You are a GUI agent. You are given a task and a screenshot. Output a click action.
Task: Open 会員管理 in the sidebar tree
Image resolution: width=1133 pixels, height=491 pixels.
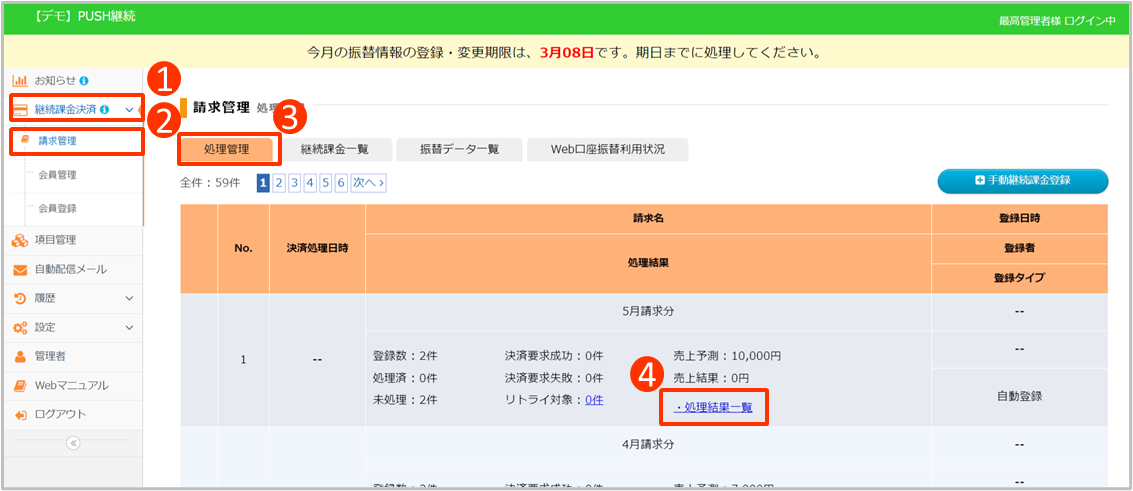click(x=57, y=175)
